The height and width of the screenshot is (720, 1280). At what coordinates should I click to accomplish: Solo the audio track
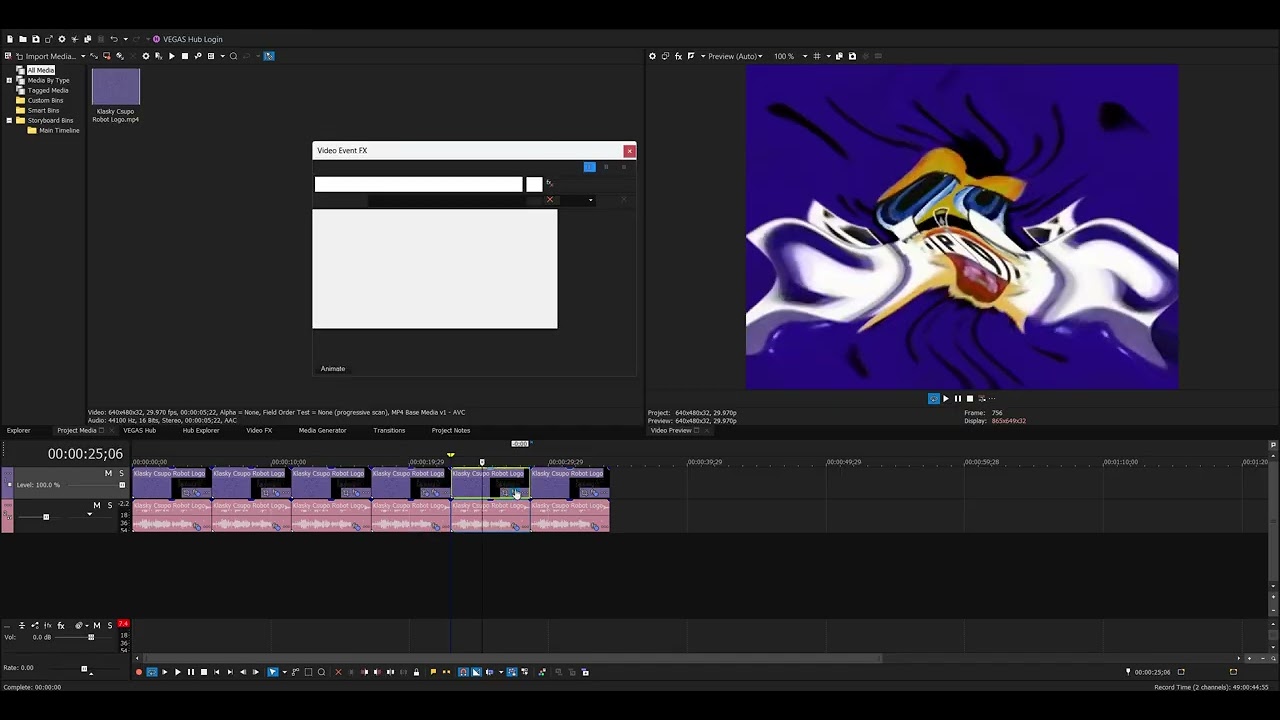tap(110, 505)
